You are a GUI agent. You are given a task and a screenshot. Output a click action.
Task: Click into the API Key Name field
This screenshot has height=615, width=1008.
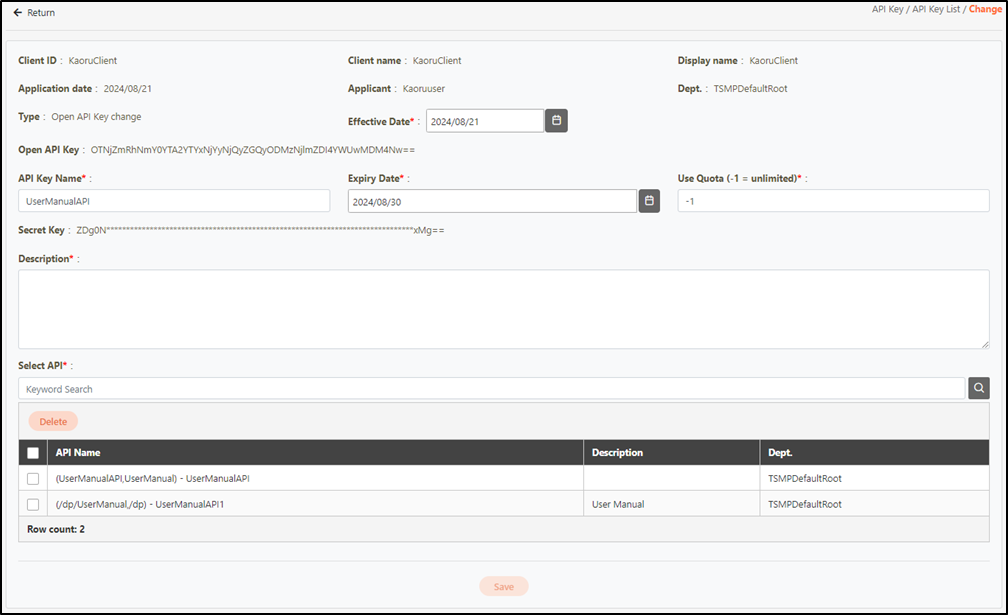pyautogui.click(x=174, y=201)
